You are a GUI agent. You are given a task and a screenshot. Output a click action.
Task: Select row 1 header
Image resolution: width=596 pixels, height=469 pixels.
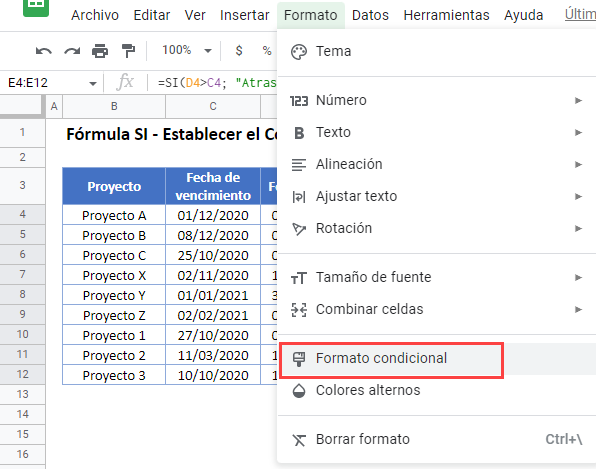22,133
